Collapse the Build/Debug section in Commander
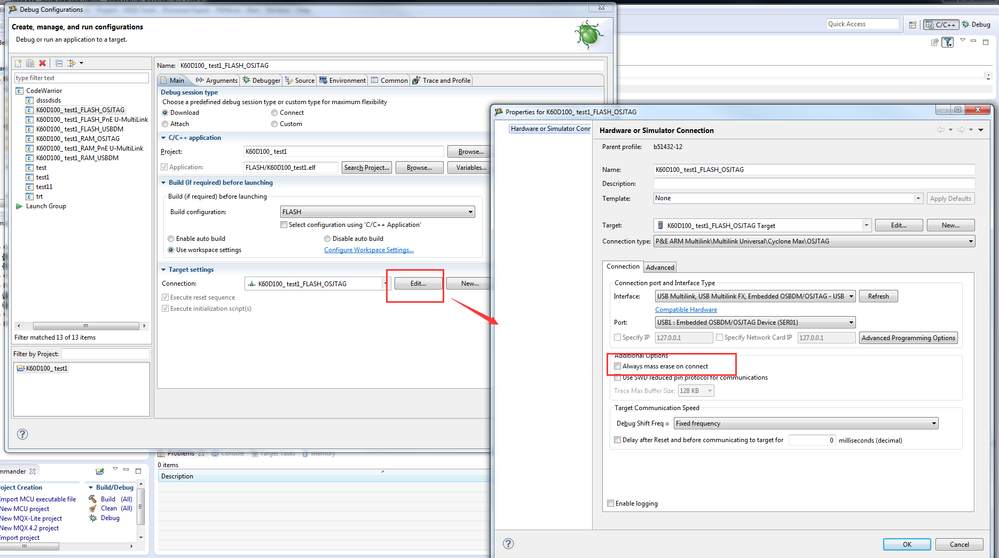 tap(90, 487)
